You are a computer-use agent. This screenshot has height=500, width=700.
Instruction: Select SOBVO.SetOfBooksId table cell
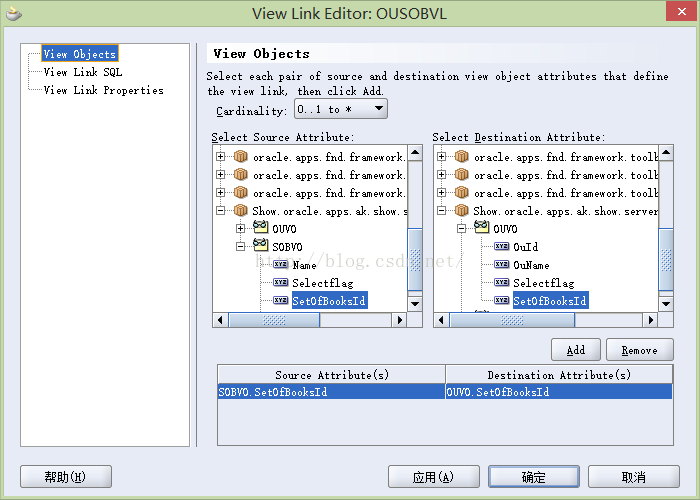pyautogui.click(x=331, y=392)
